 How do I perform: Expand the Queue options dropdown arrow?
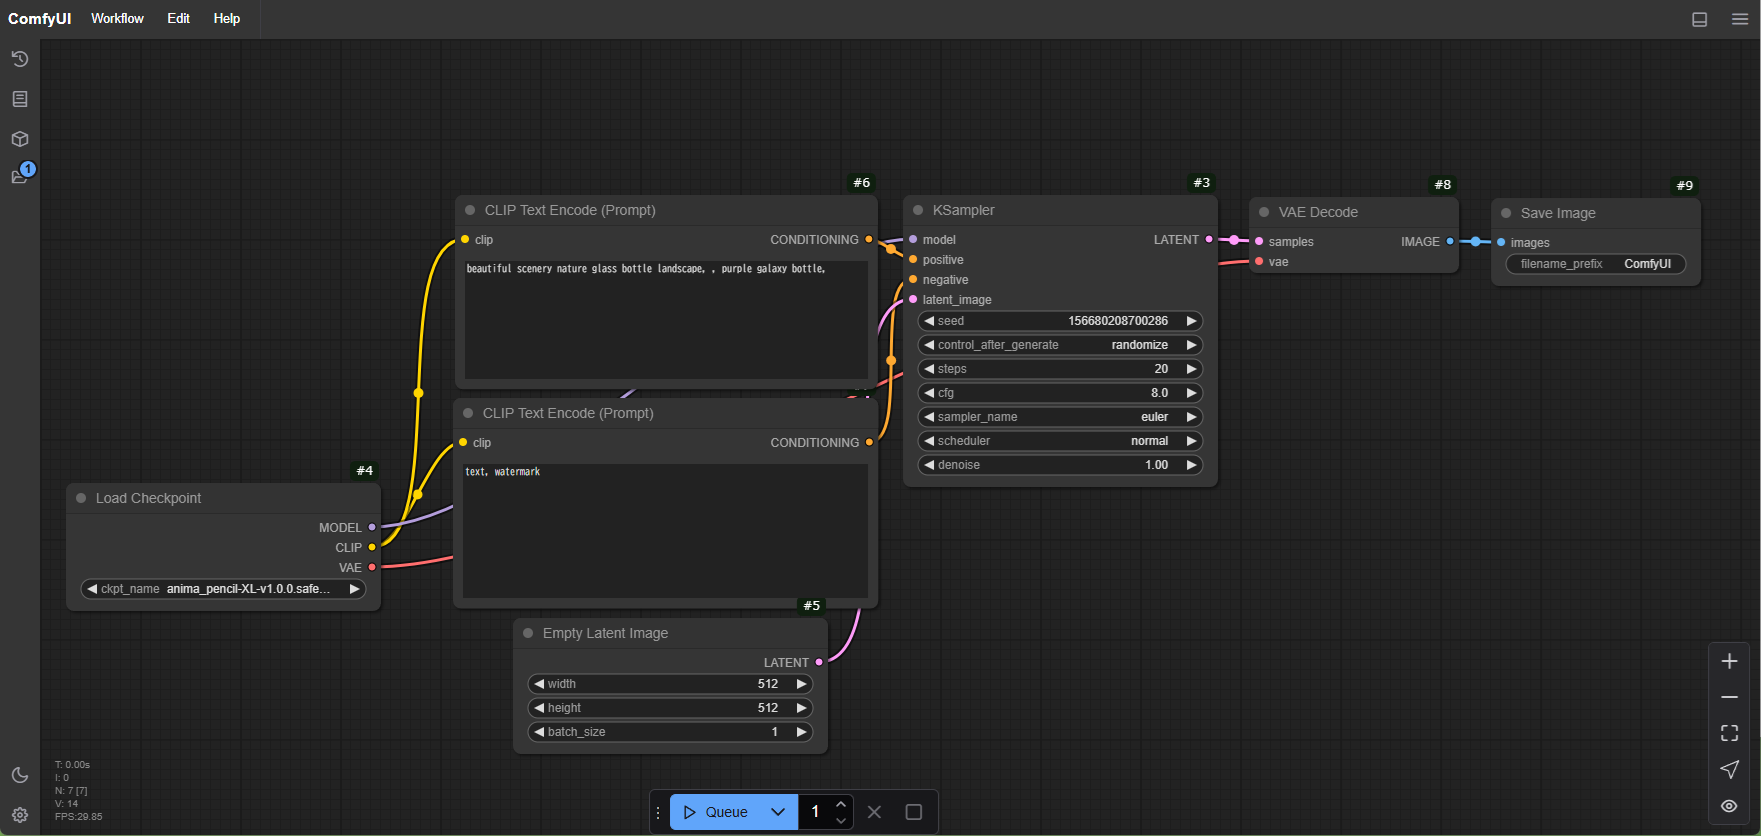coord(778,812)
